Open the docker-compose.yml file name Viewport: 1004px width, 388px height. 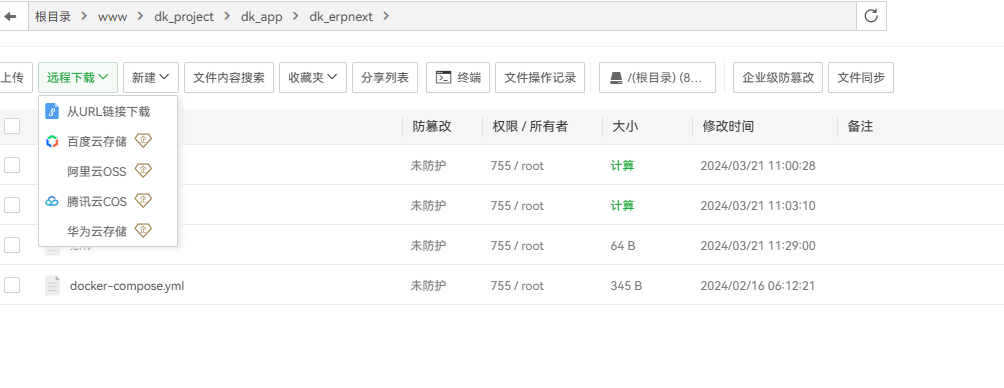(127, 286)
